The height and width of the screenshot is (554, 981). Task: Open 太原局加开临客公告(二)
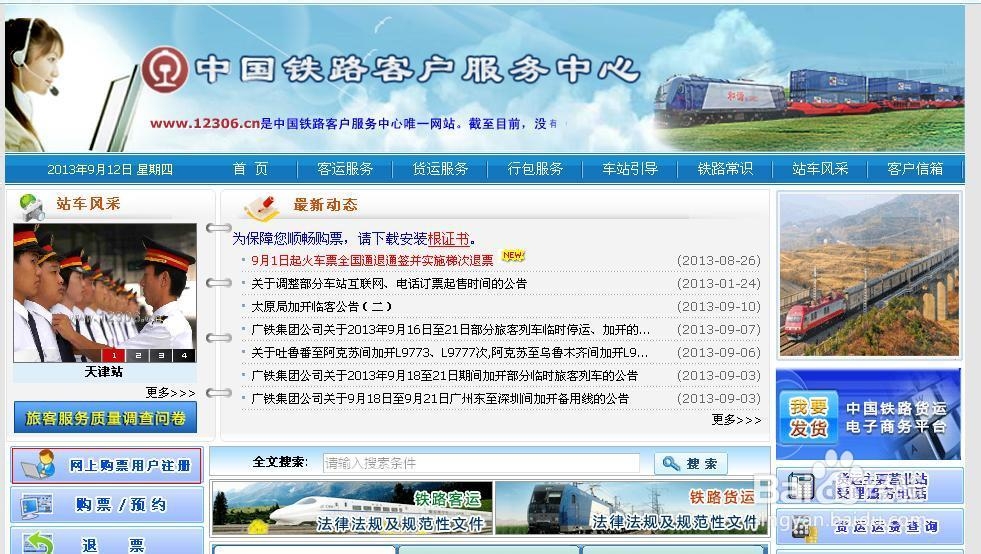click(x=322, y=307)
